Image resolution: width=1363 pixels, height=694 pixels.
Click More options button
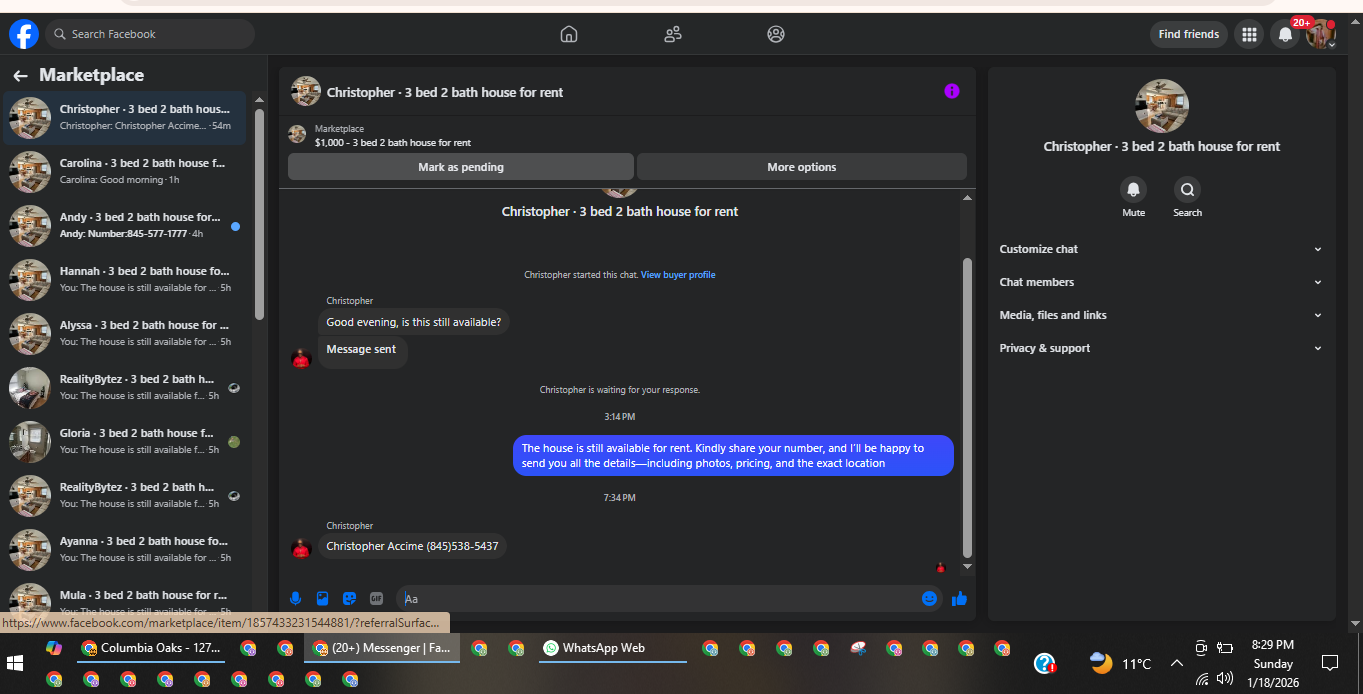(x=802, y=167)
